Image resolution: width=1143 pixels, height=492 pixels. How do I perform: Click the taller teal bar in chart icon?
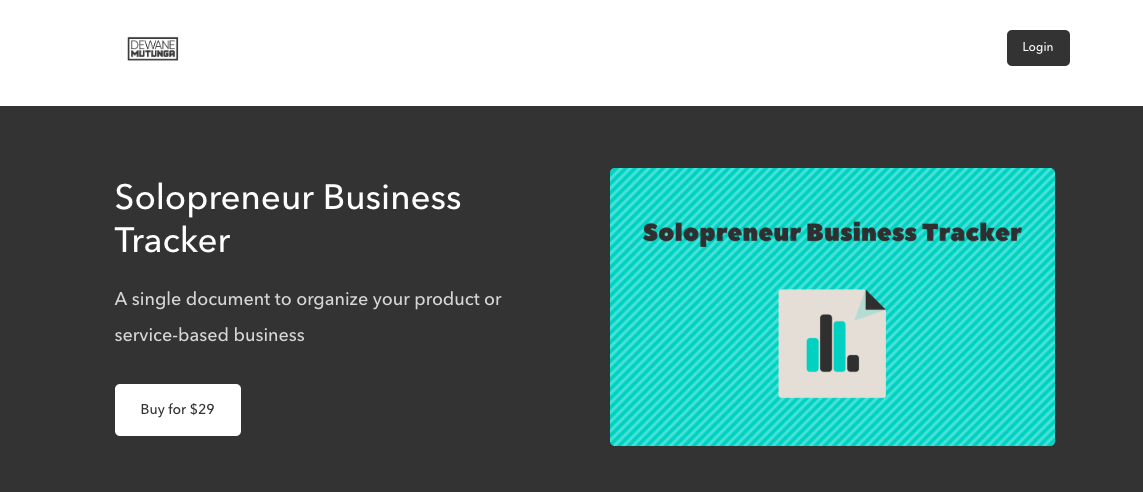(x=839, y=346)
